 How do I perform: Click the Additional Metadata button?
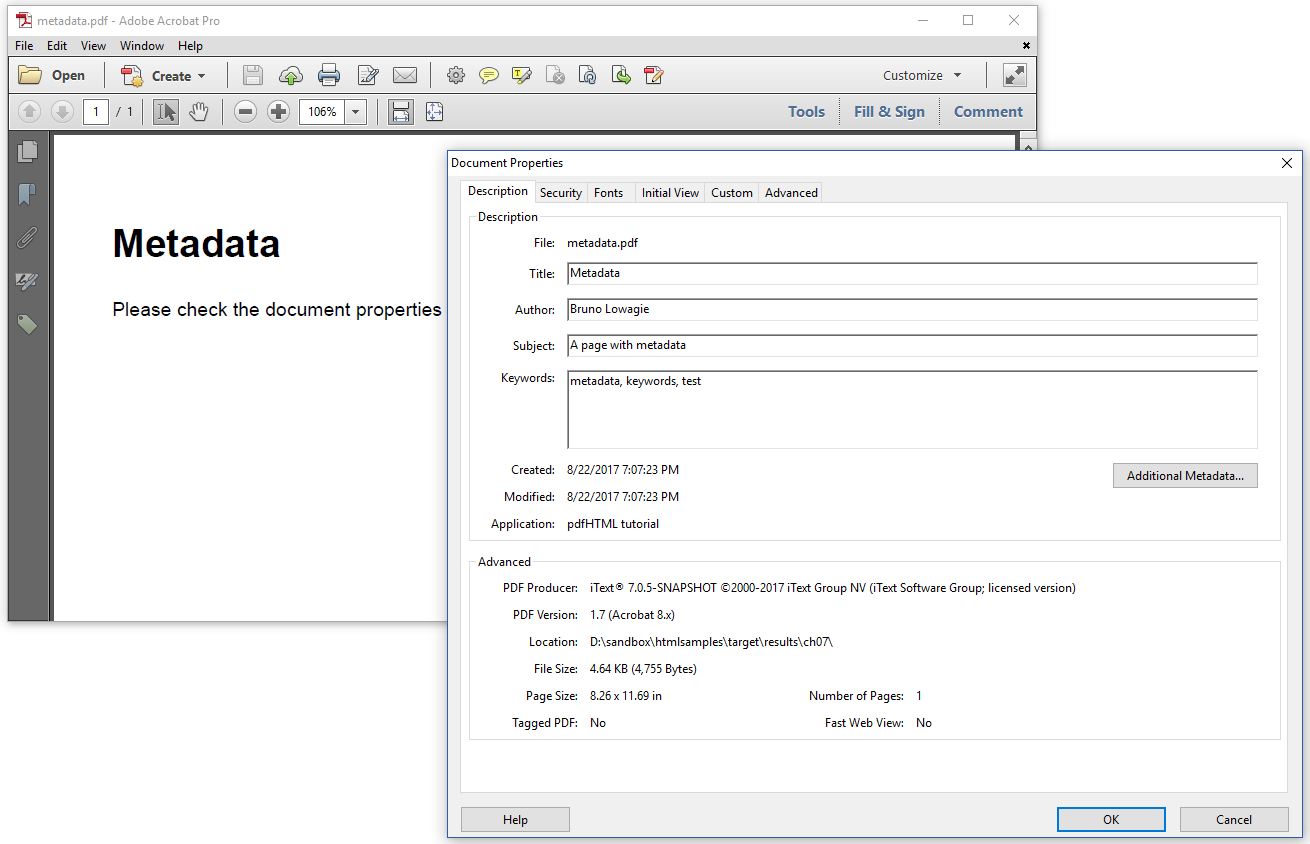click(1185, 475)
